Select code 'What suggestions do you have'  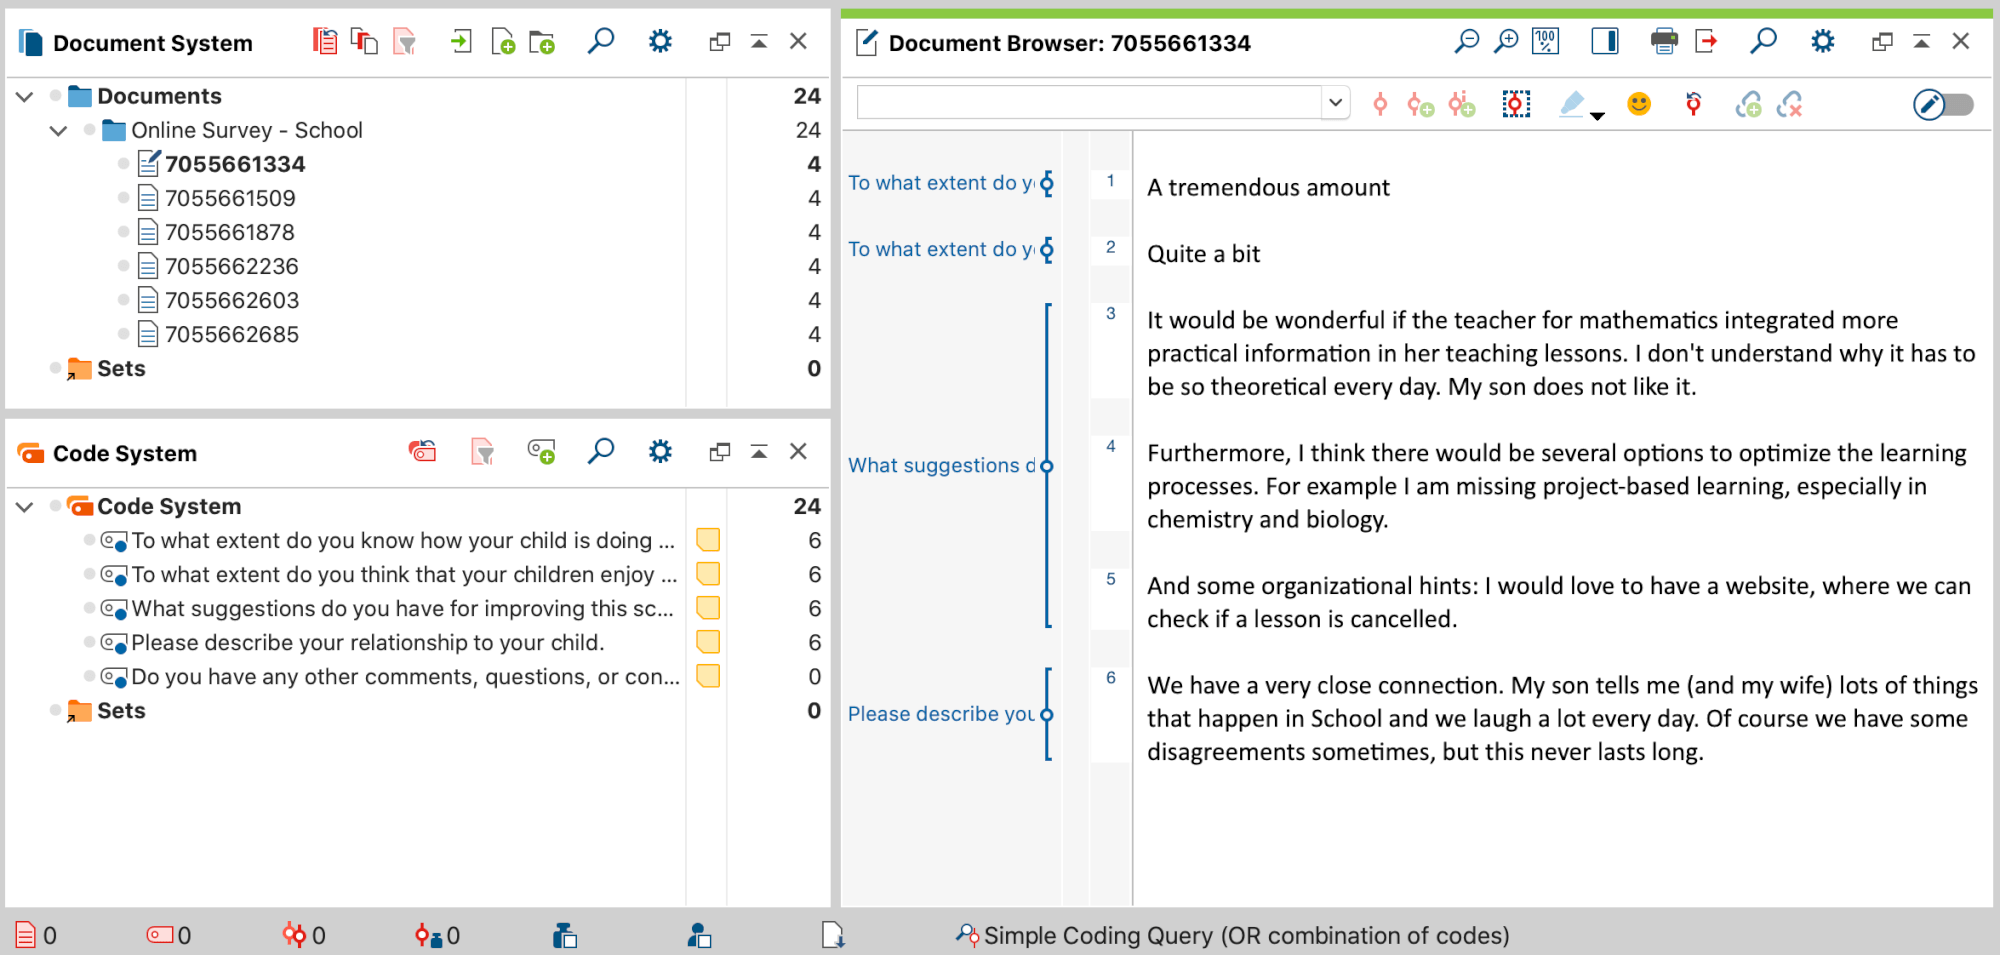402,608
